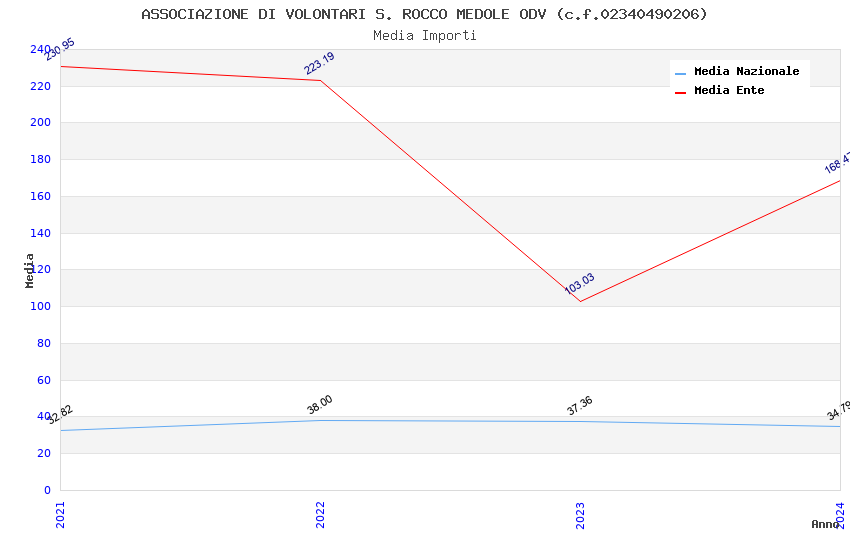This screenshot has width=850, height=550.
Task: Select Media Ente legend label
Action: (729, 90)
